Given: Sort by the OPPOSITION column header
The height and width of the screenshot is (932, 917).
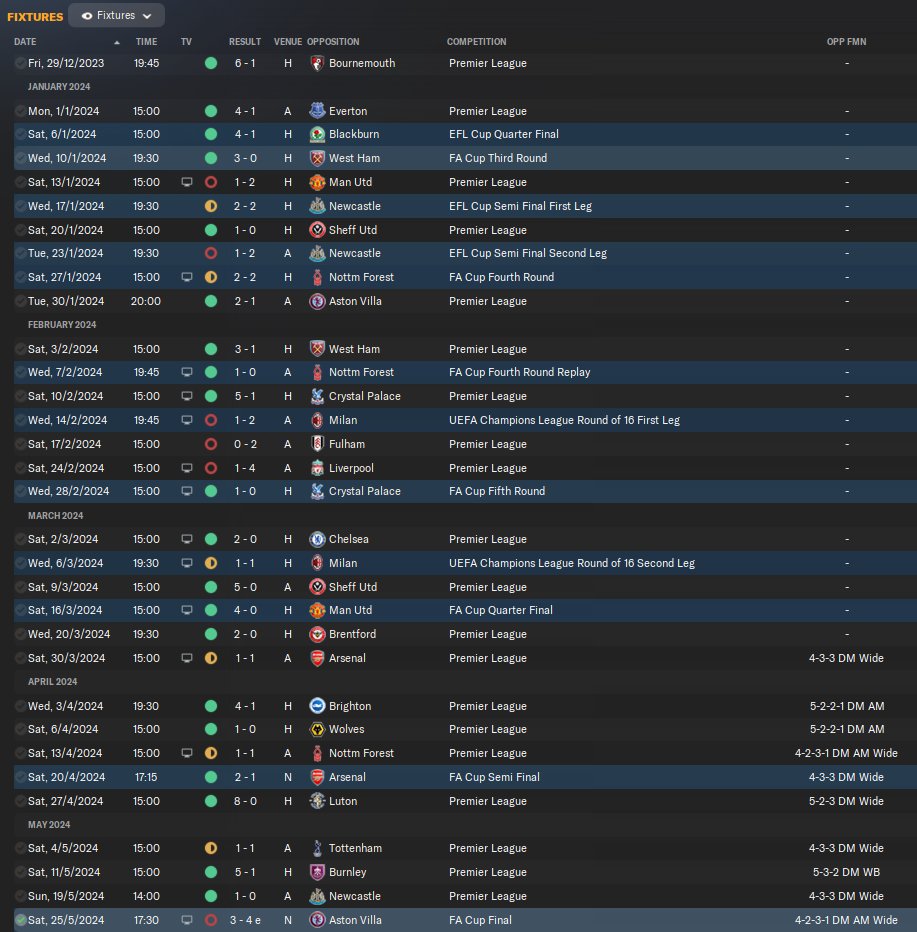Looking at the screenshot, I should 333,42.
